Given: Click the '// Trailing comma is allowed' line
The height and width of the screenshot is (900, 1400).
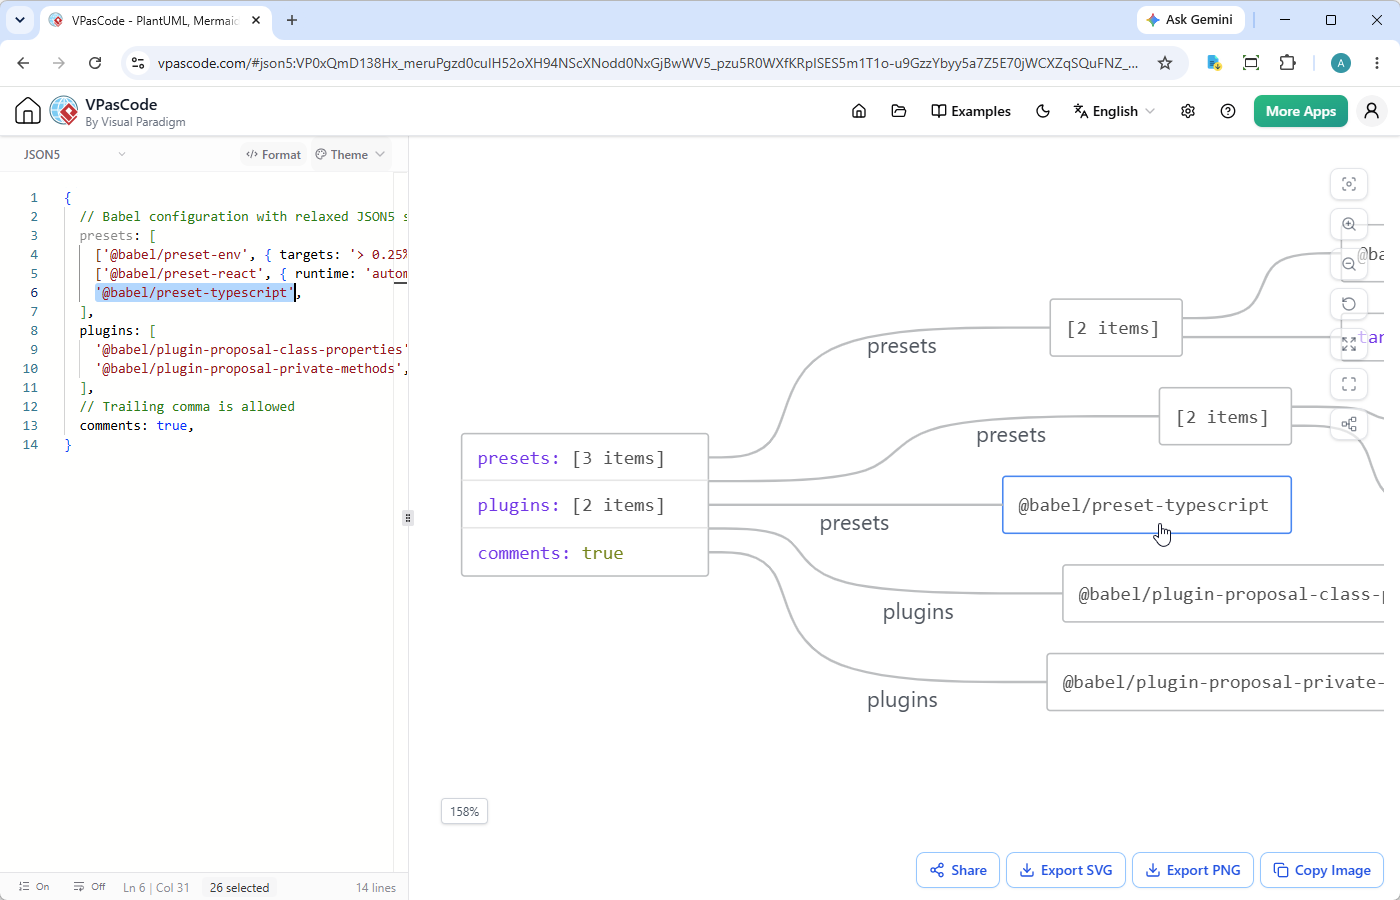Looking at the screenshot, I should click(187, 406).
